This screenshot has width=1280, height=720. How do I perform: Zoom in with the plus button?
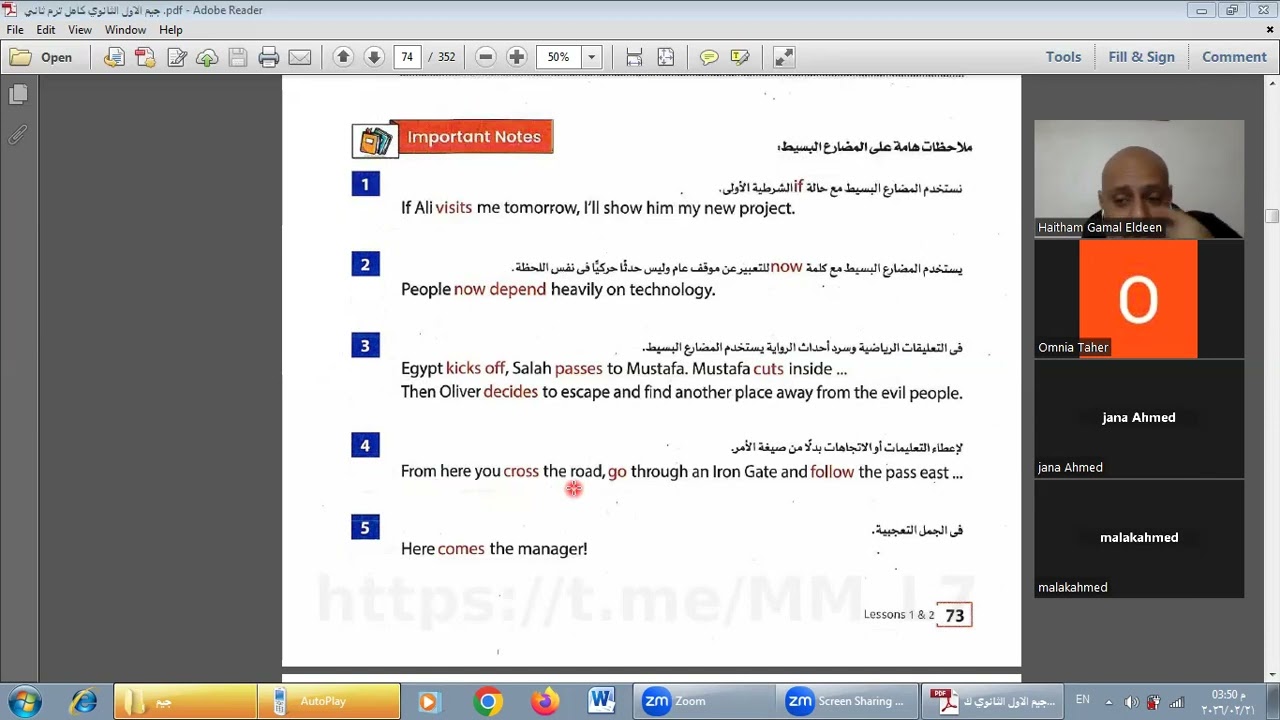click(x=516, y=57)
